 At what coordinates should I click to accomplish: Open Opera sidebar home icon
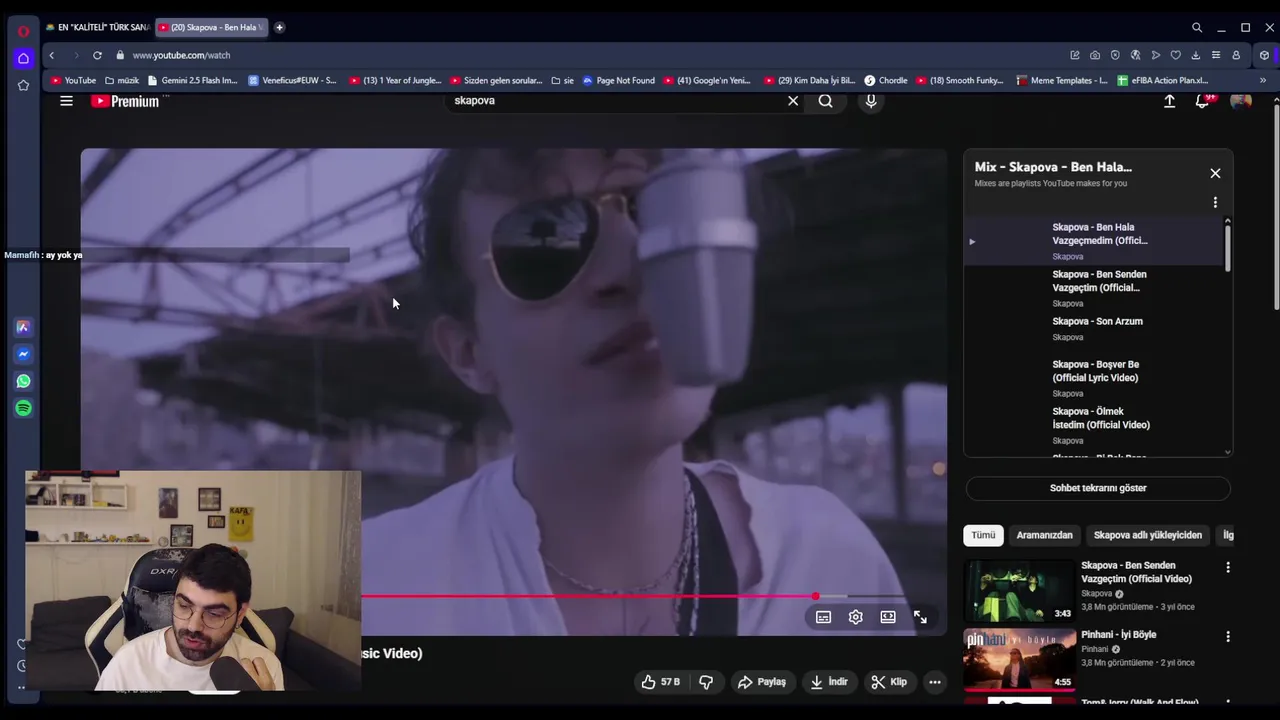pos(23,58)
